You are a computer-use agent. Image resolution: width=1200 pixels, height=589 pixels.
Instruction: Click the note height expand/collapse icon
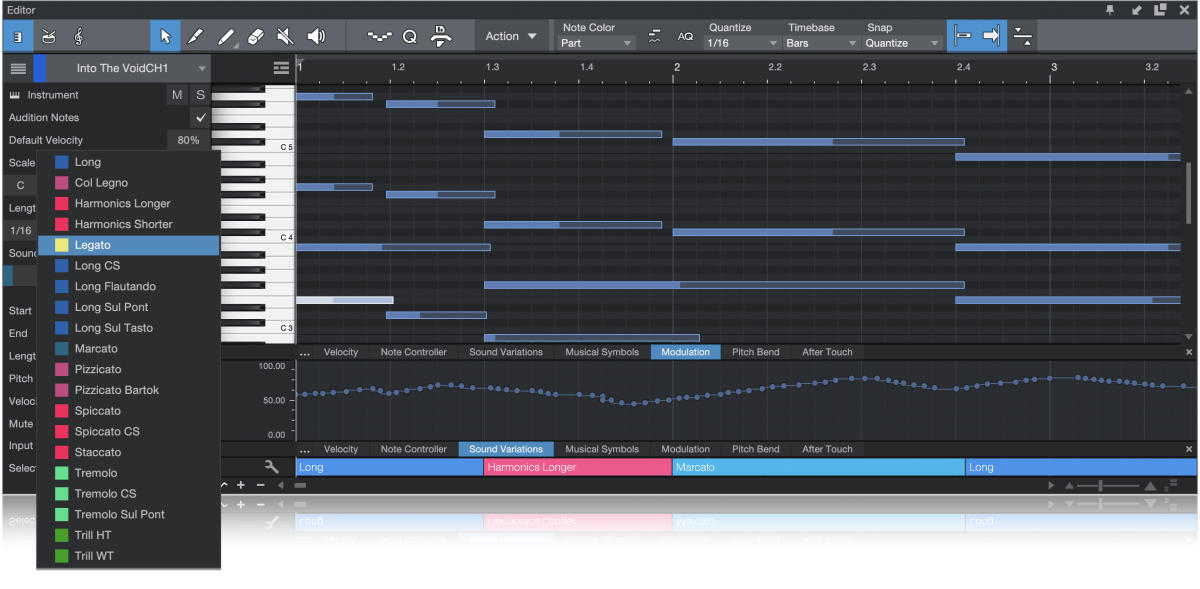point(1022,36)
